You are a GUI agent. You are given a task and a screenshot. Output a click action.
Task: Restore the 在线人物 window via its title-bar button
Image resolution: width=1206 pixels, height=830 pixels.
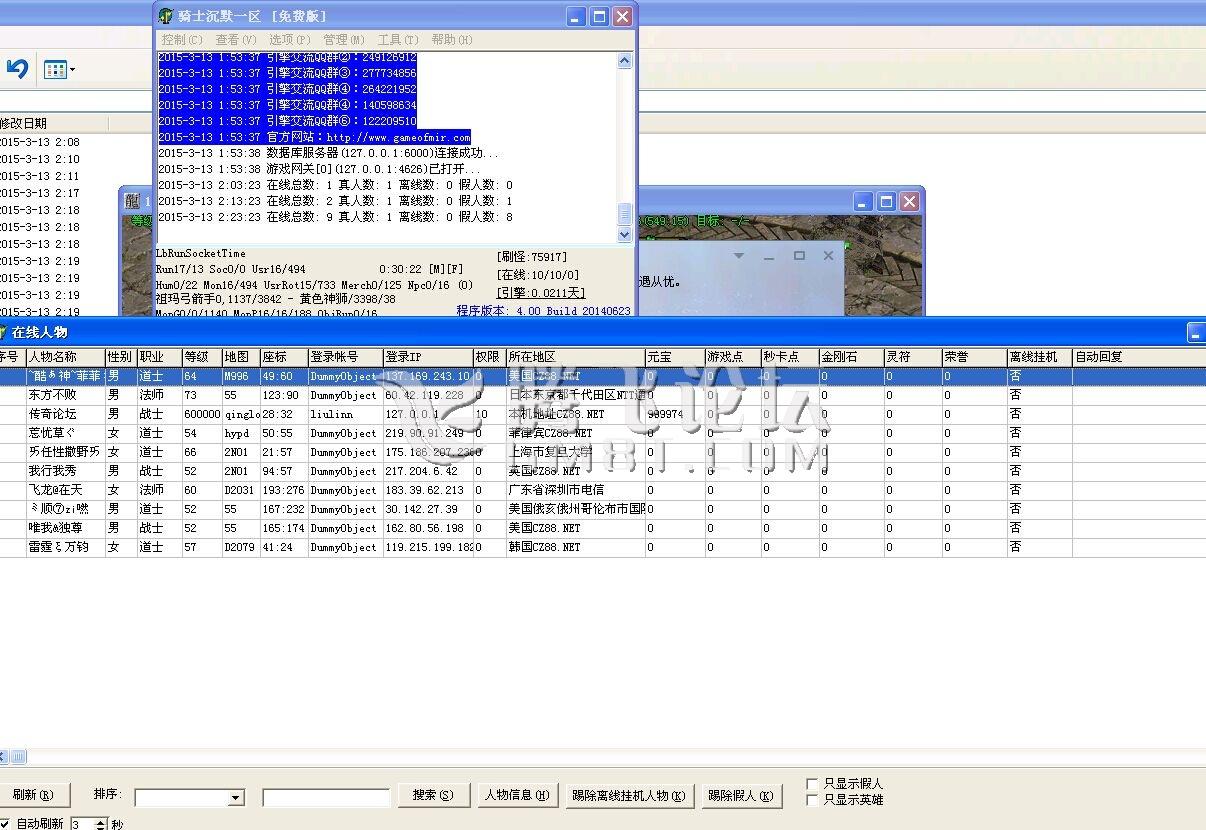[1195, 333]
